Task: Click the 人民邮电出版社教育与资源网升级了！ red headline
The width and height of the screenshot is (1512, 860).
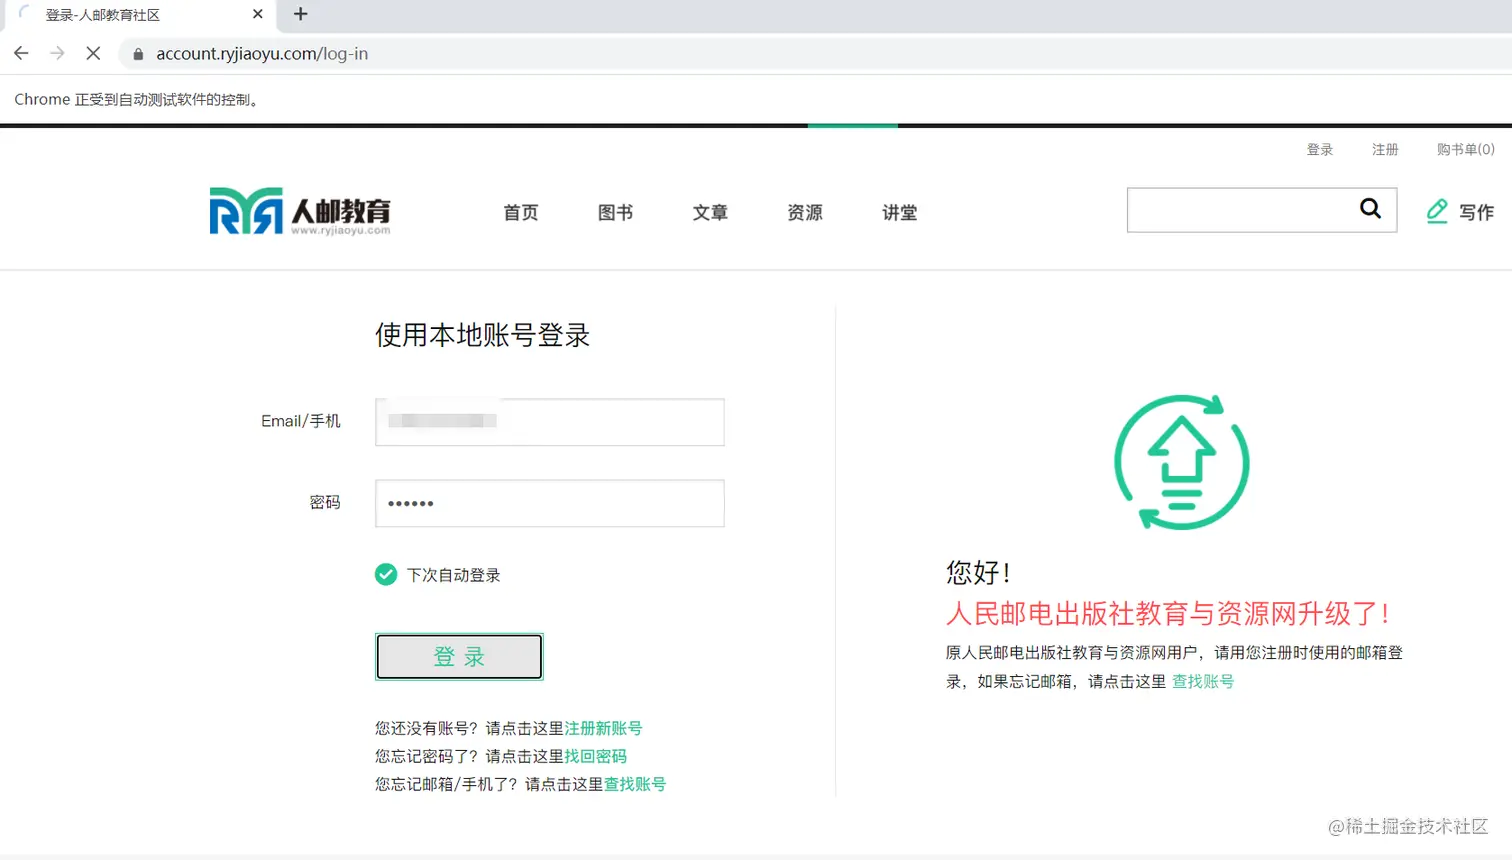Action: [x=1167, y=613]
